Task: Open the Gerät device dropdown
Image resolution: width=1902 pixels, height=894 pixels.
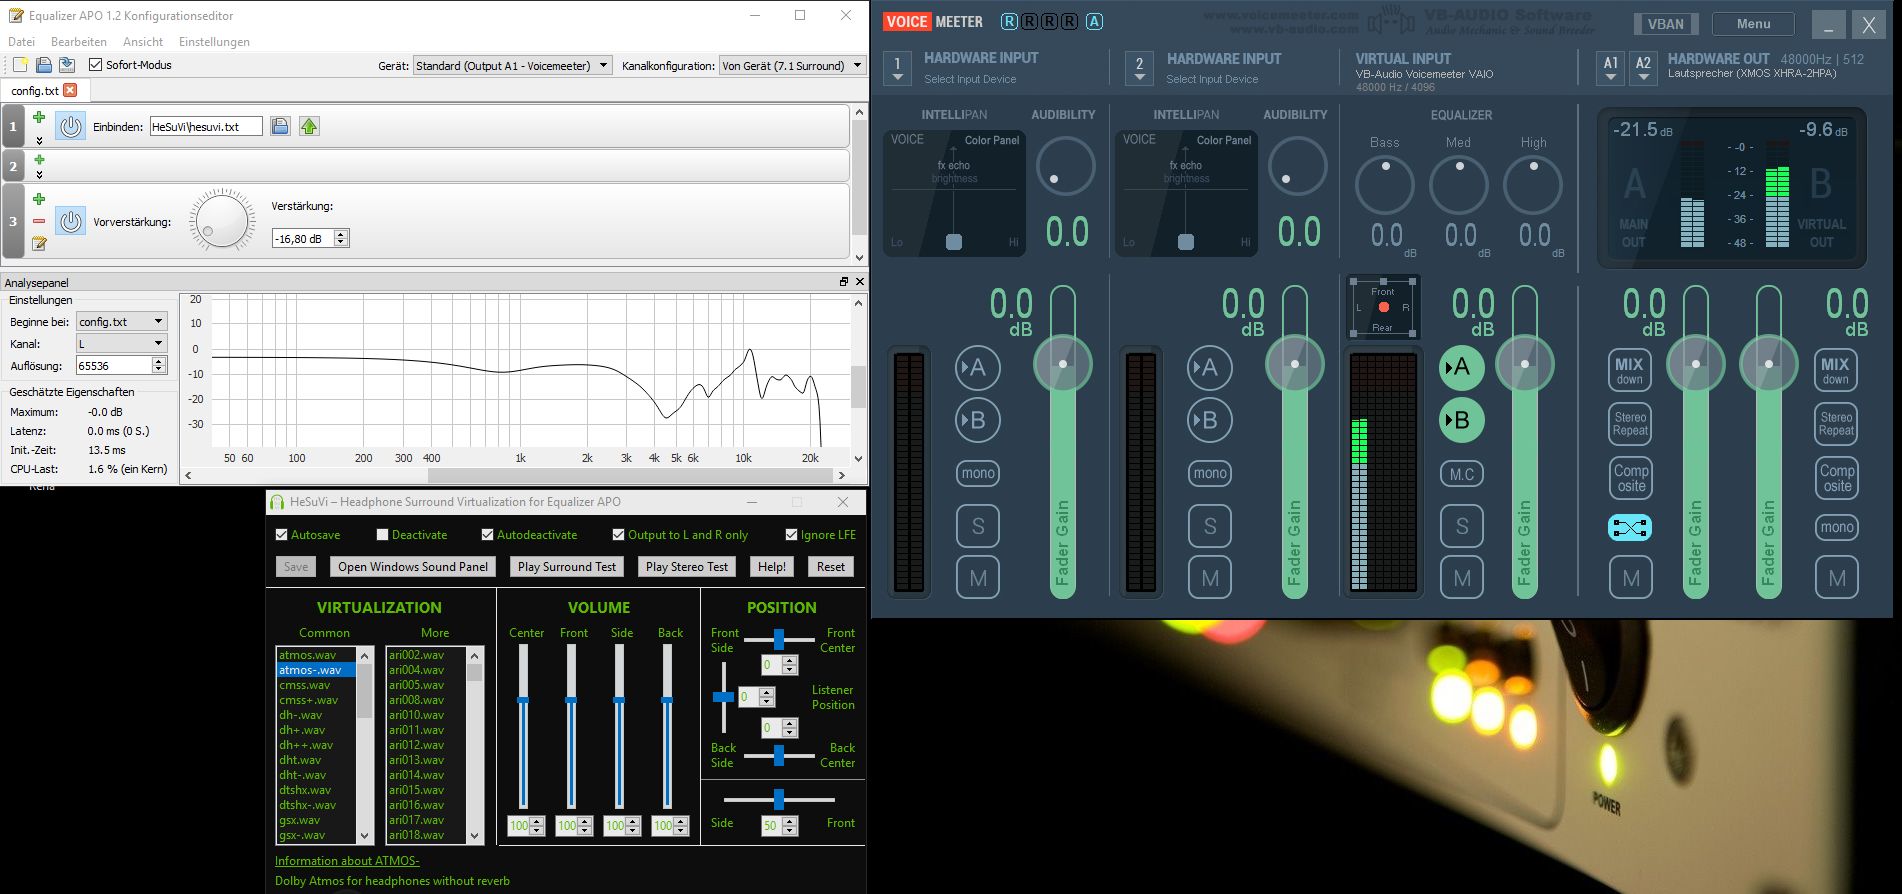Action: pyautogui.click(x=512, y=66)
